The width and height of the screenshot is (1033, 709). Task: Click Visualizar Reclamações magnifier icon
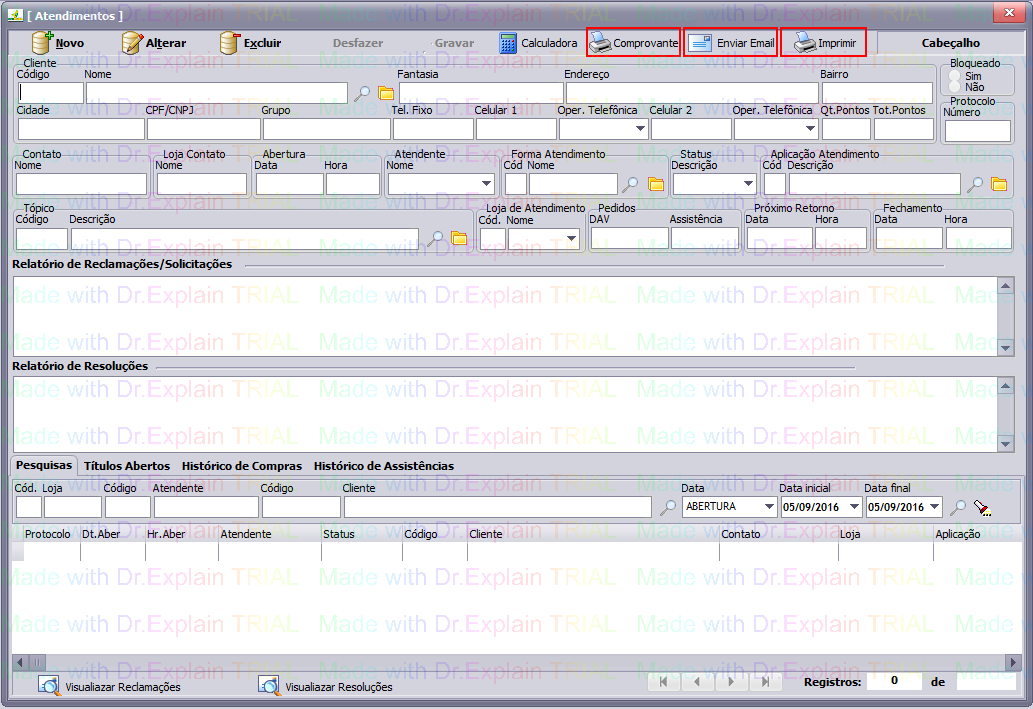coord(48,686)
